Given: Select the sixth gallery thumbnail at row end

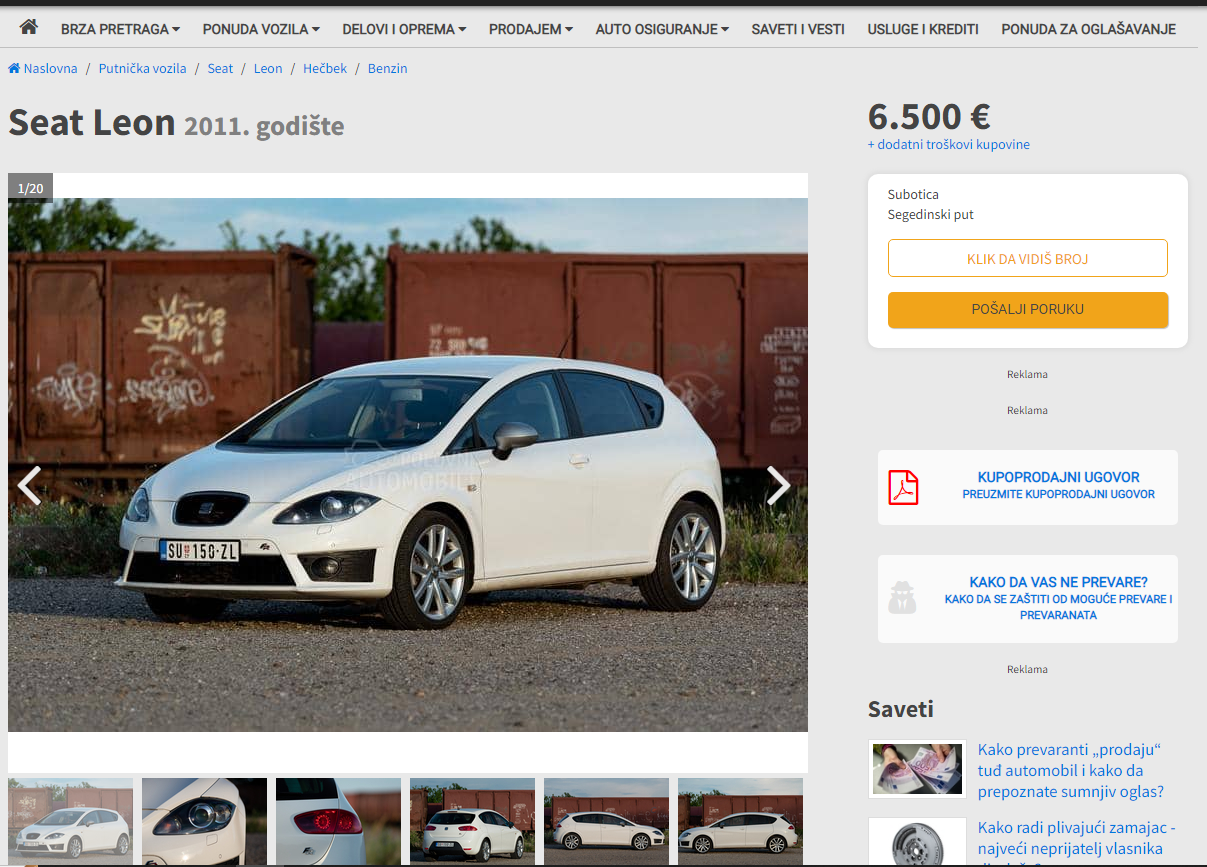Looking at the screenshot, I should click(x=740, y=822).
